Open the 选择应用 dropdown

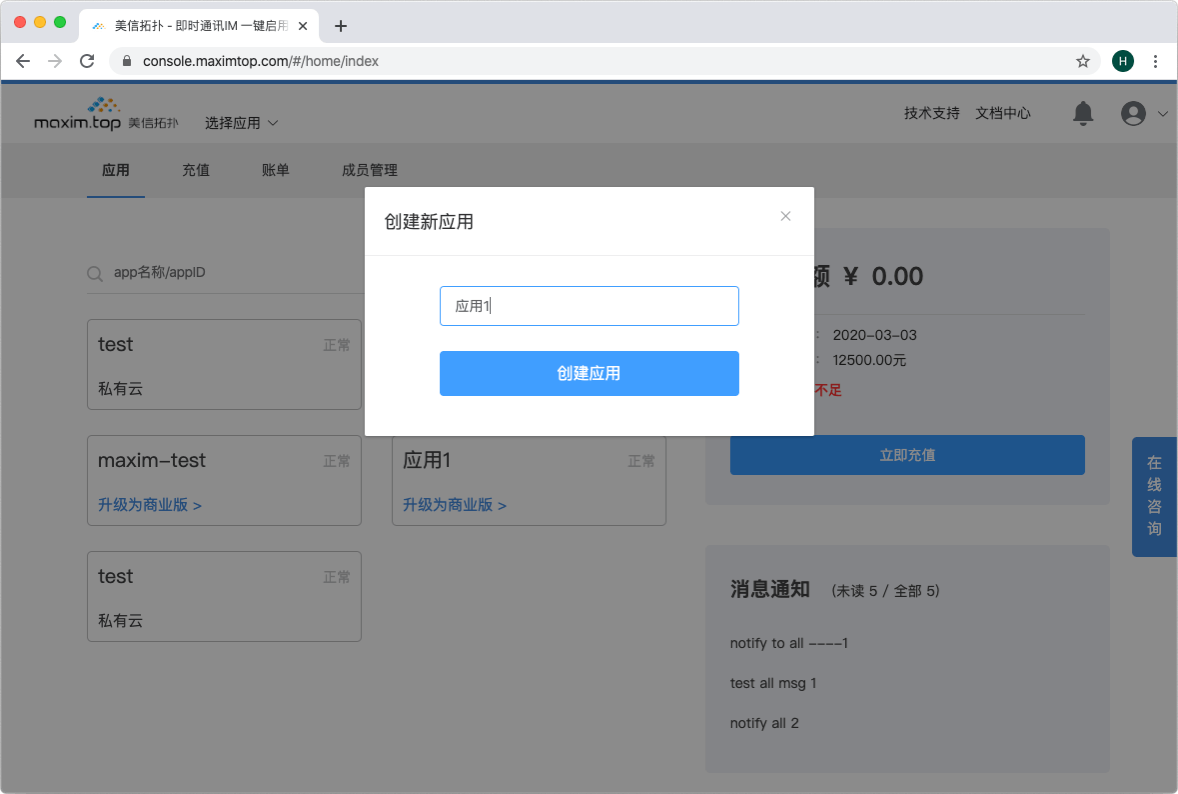coord(241,123)
